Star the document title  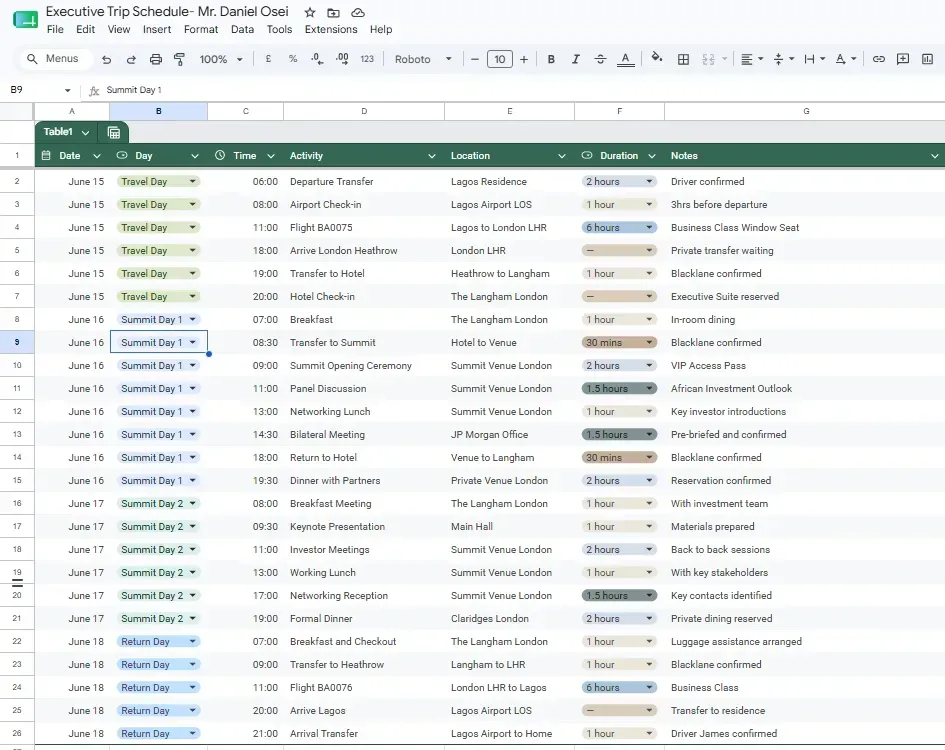pos(310,12)
